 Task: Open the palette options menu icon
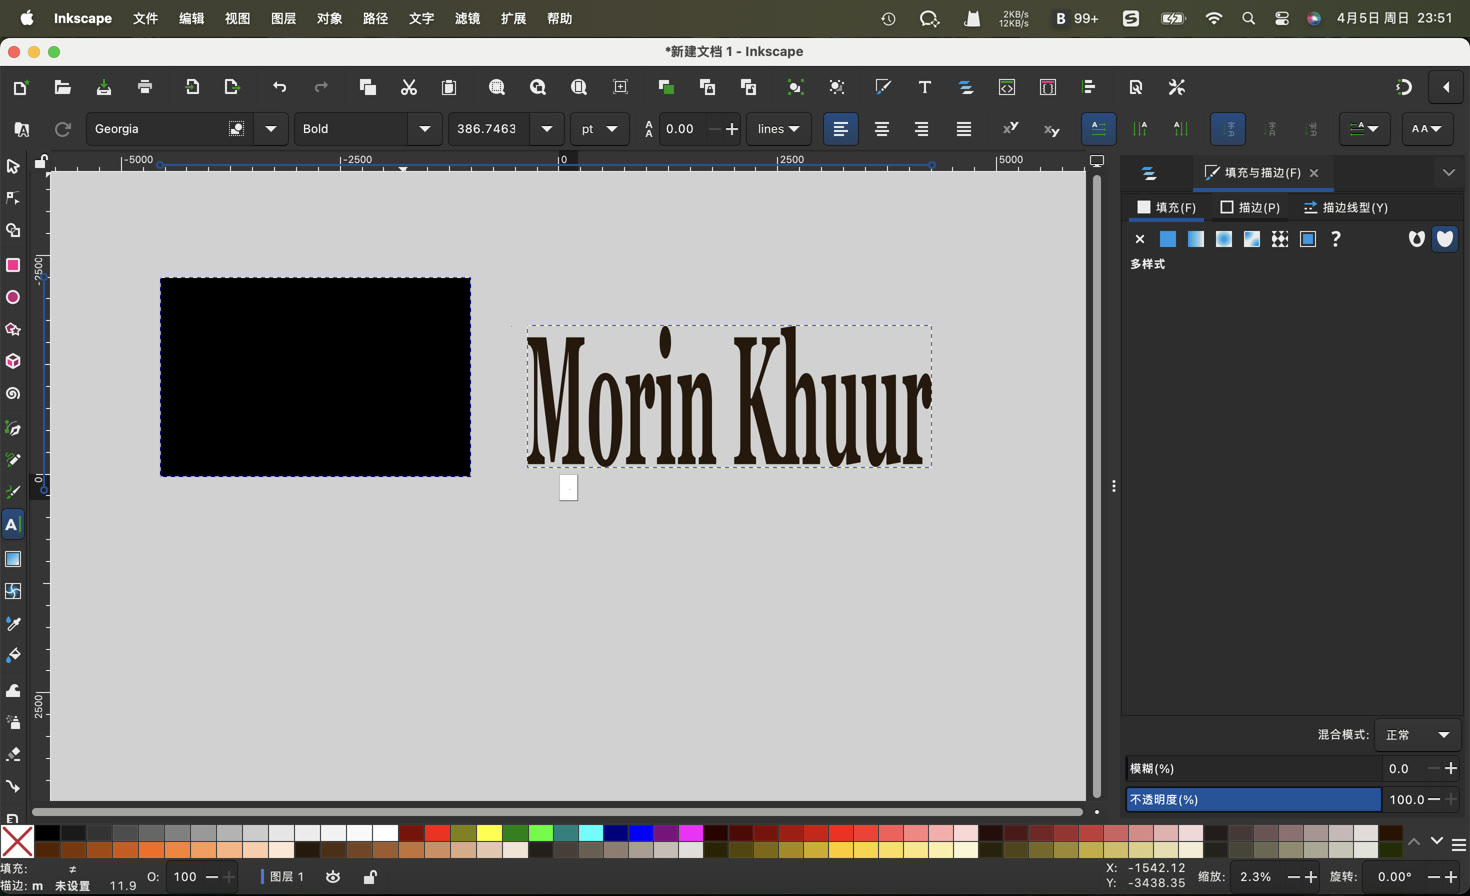[1459, 845]
